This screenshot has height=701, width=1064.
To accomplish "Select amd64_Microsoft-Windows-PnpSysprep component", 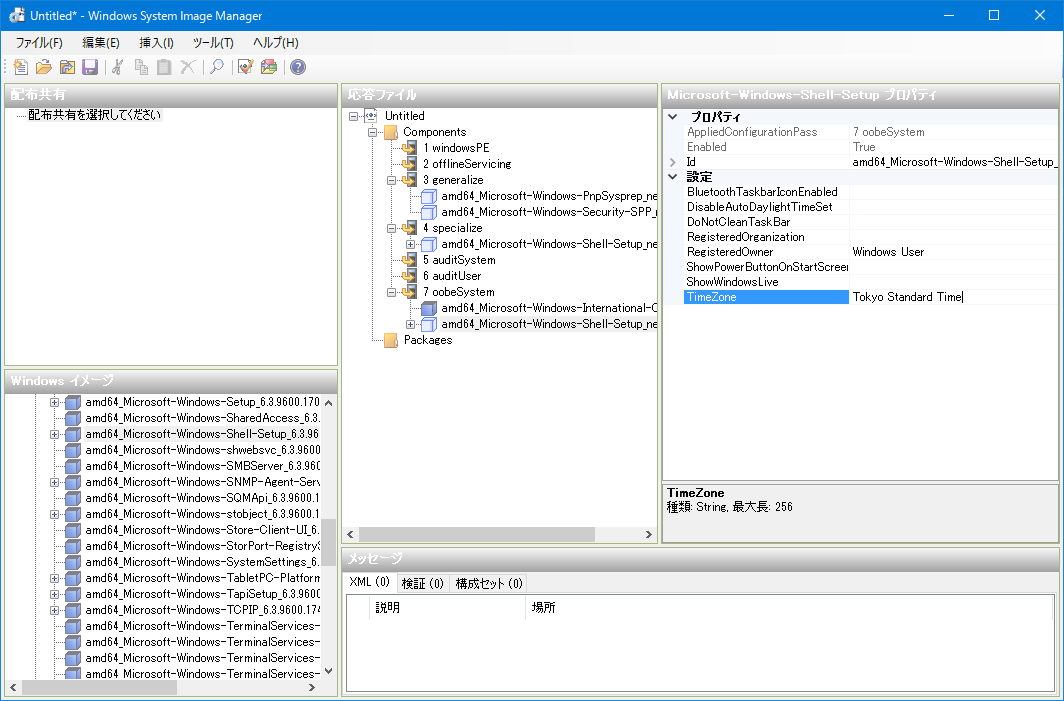I will [549, 196].
